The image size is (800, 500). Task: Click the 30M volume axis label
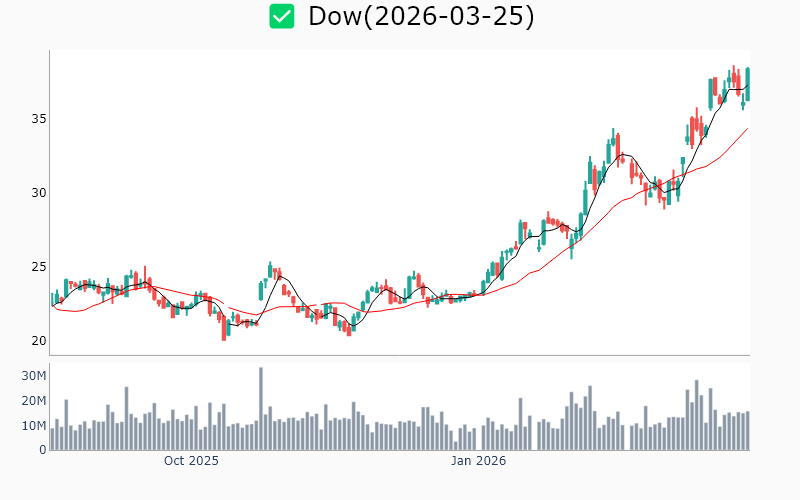(34, 376)
